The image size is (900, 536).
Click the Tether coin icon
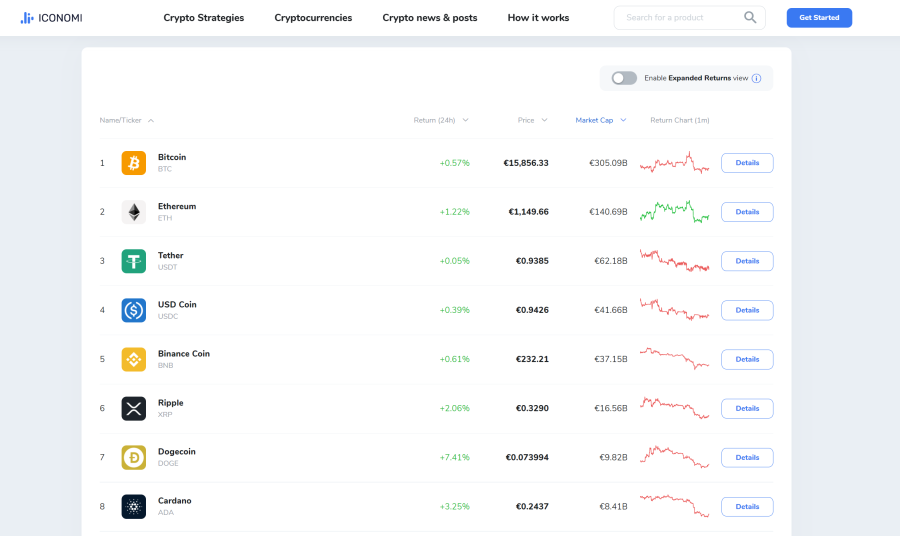[x=134, y=261]
